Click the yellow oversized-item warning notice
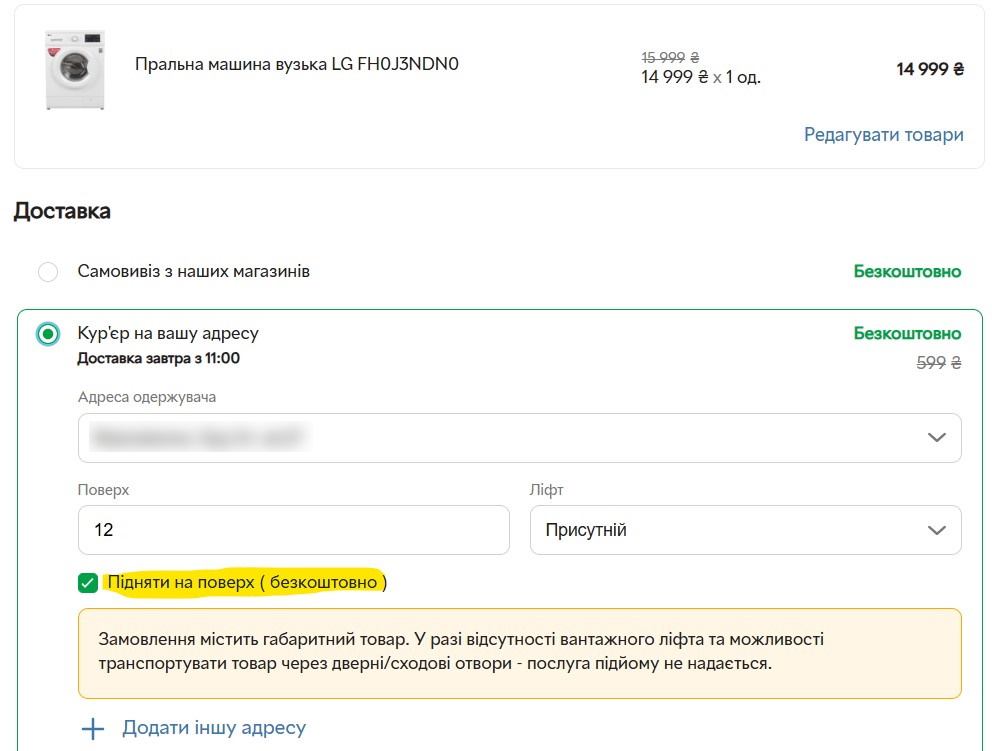The image size is (992, 751). (x=520, y=651)
